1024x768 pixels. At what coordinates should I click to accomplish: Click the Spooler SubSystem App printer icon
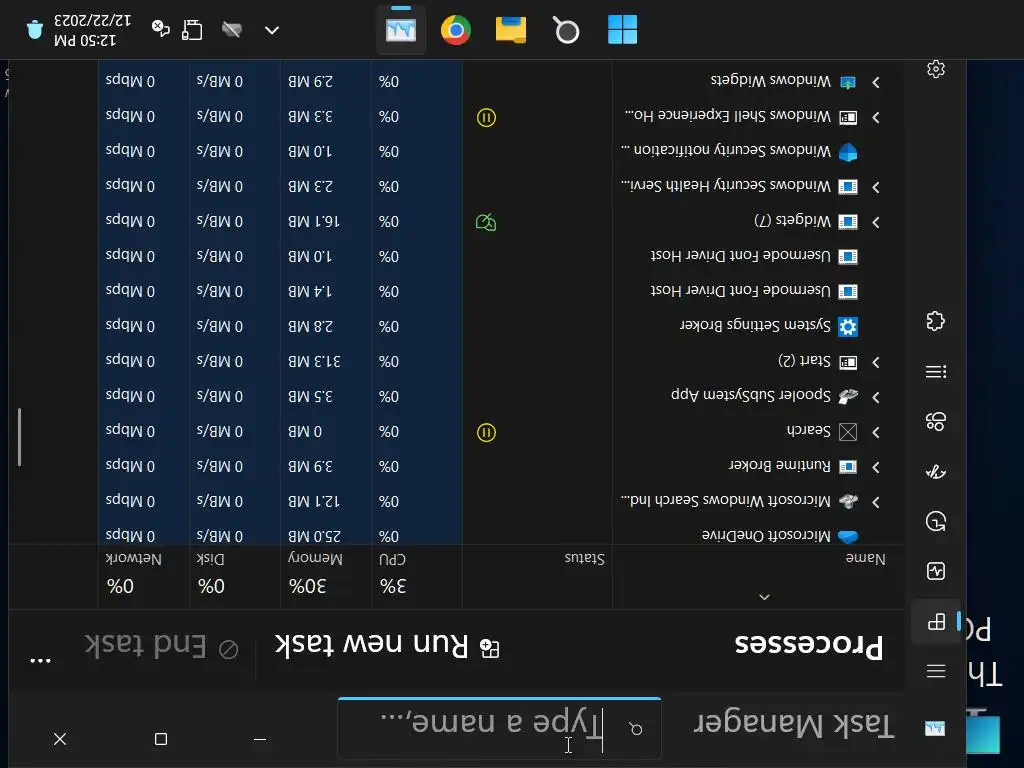848,396
